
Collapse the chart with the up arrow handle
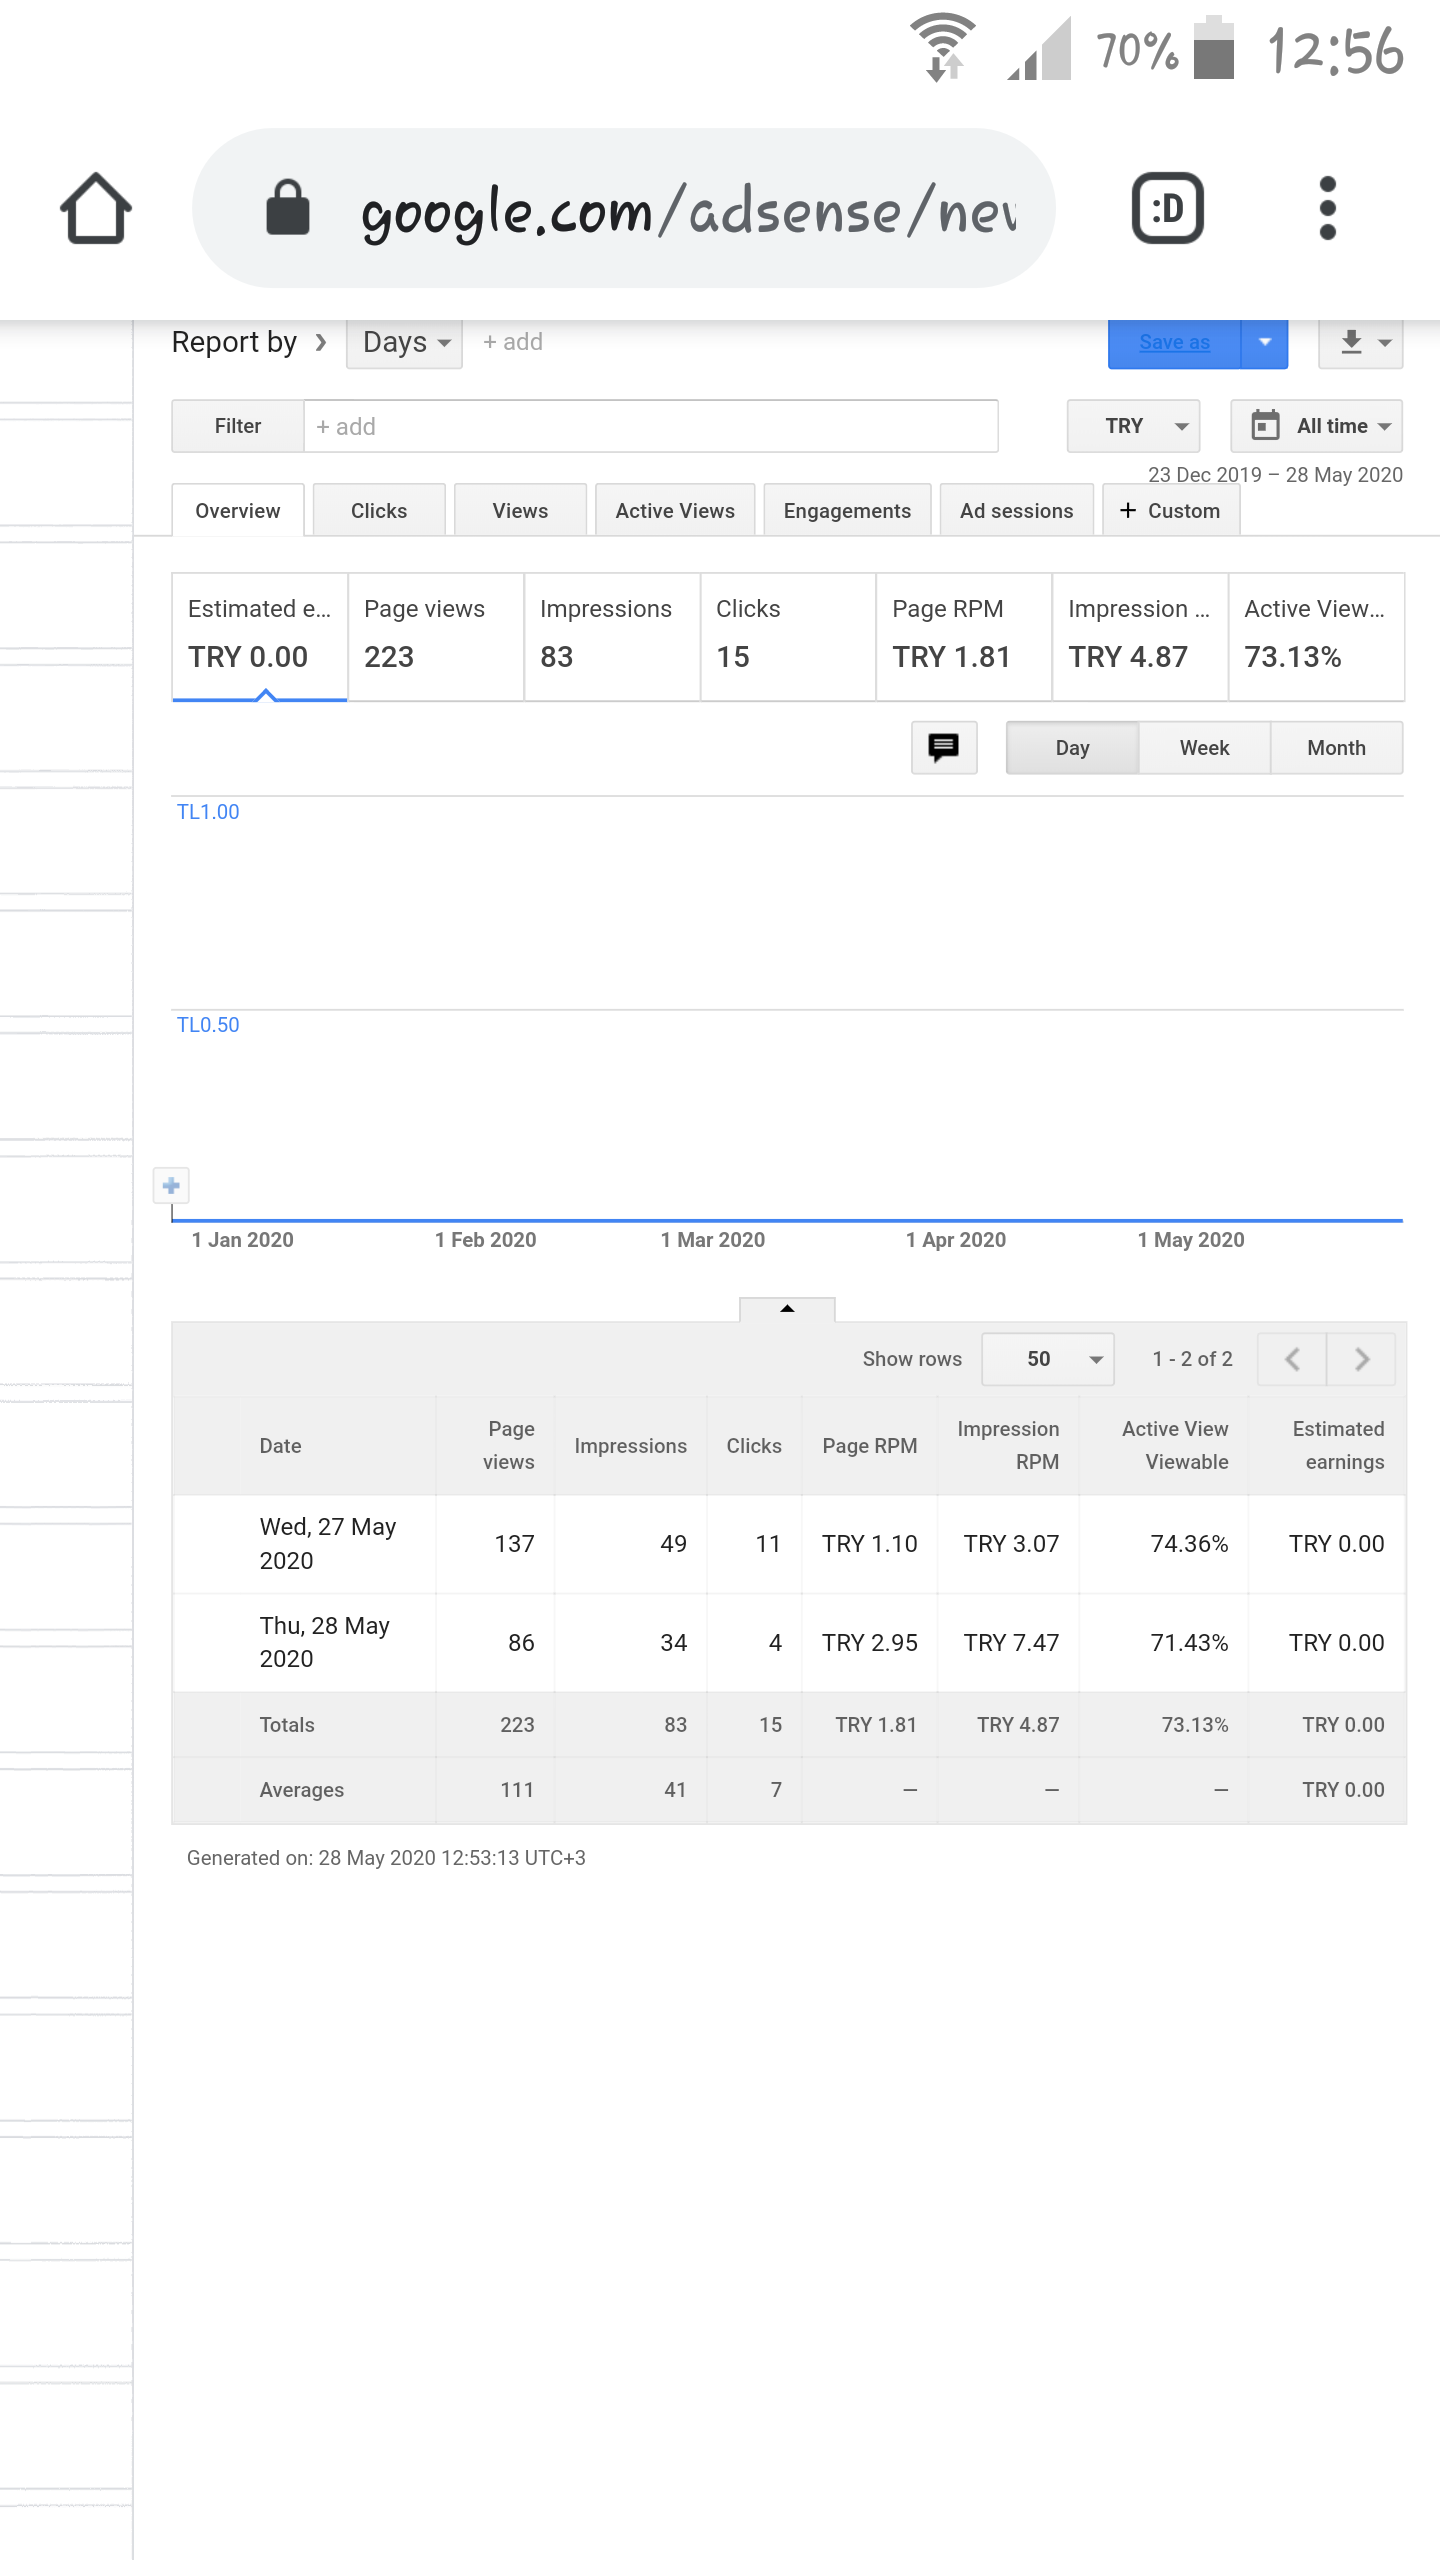(x=787, y=1309)
